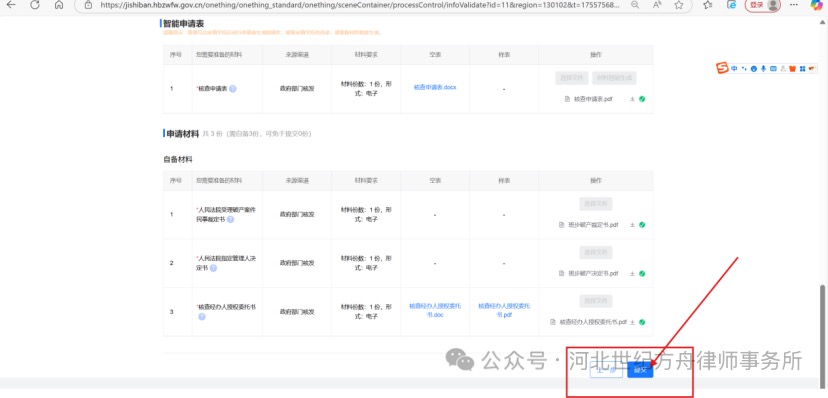This screenshot has height=398, width=828.
Task: Click 选择文件 for the 授权委托书 row
Action: (596, 301)
